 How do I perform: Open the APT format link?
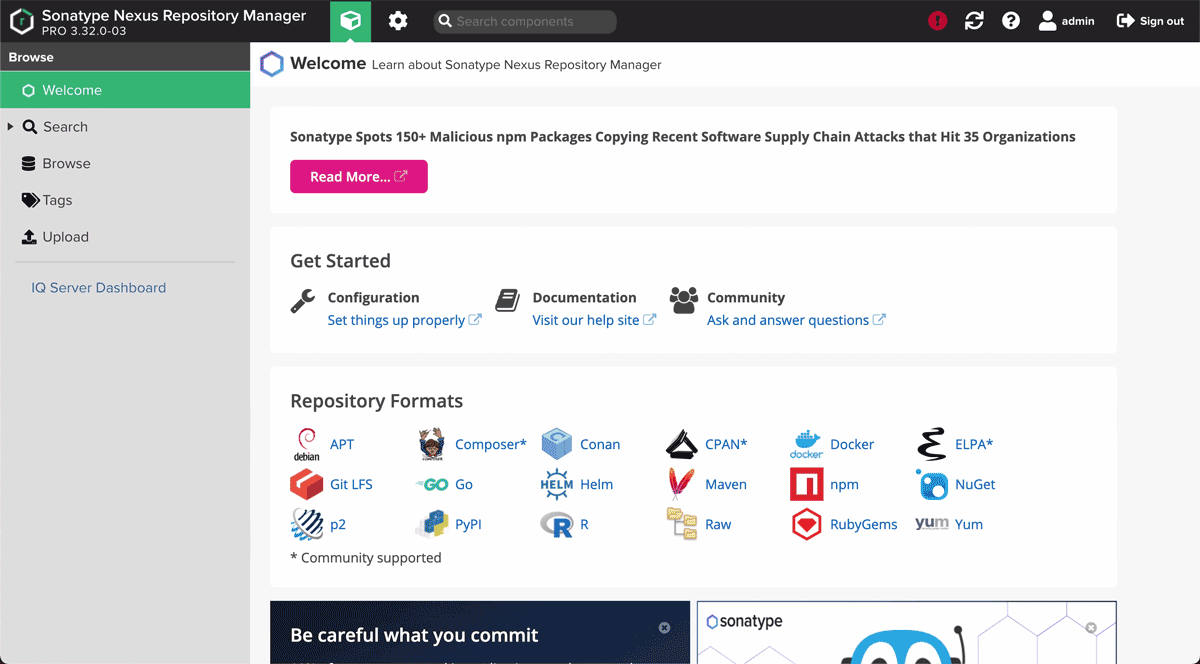click(342, 444)
